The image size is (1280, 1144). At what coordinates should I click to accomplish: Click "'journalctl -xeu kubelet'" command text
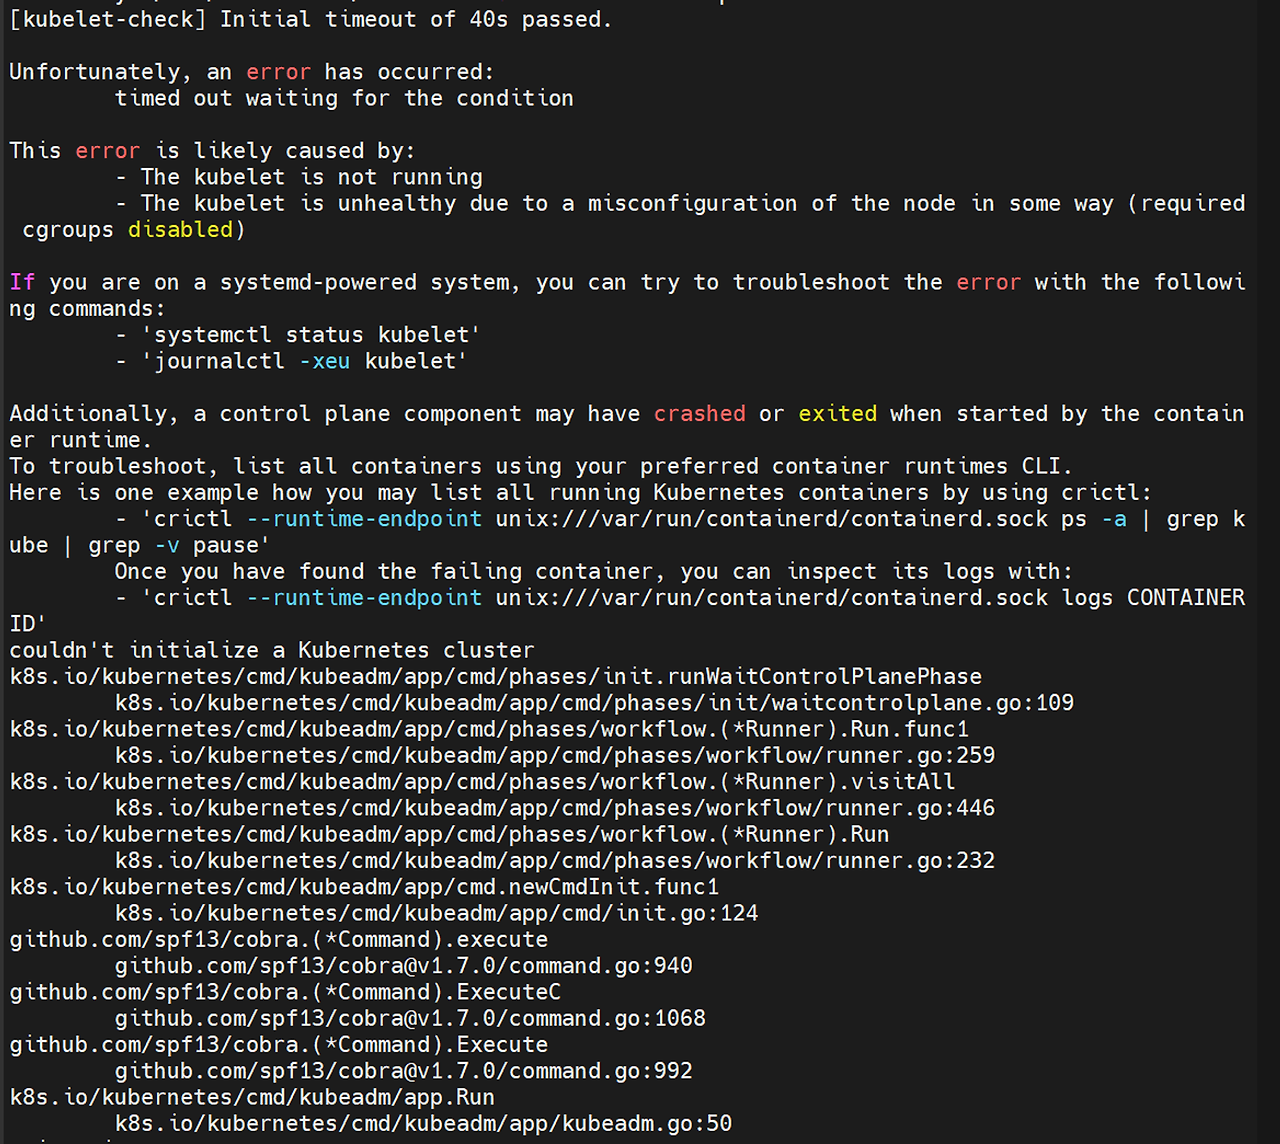[304, 361]
